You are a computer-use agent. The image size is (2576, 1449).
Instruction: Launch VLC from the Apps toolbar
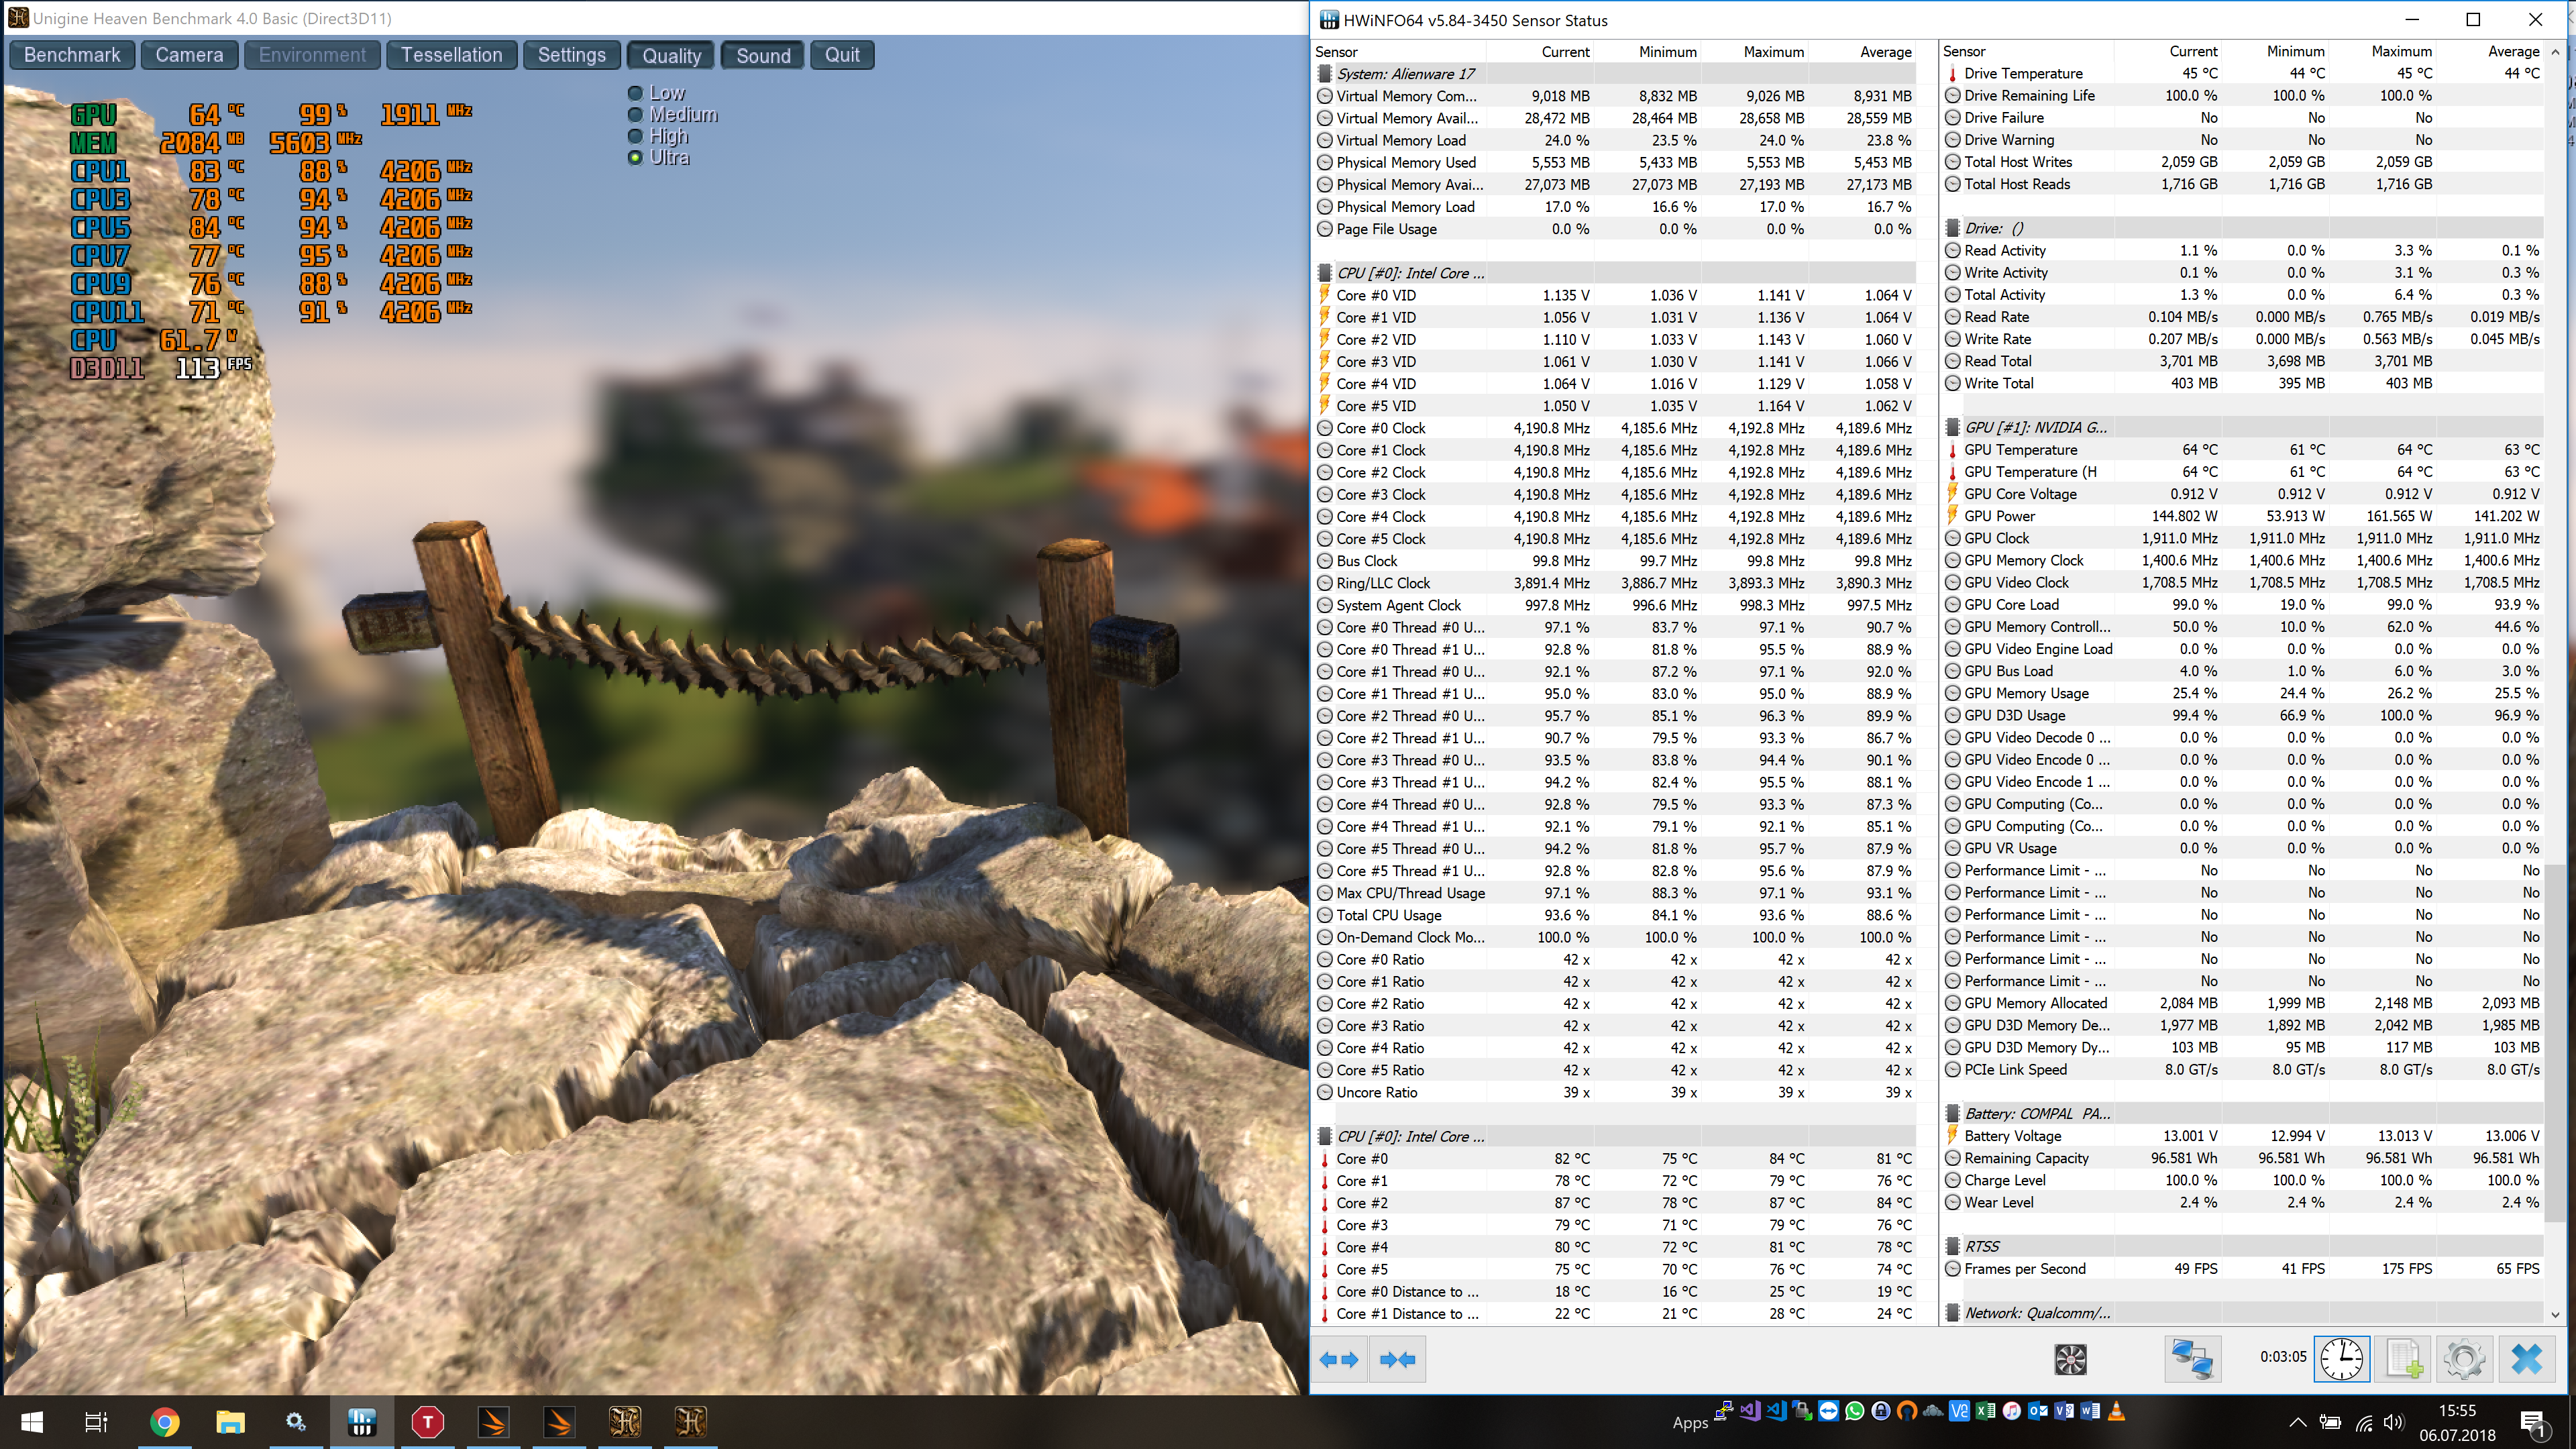(2116, 1411)
